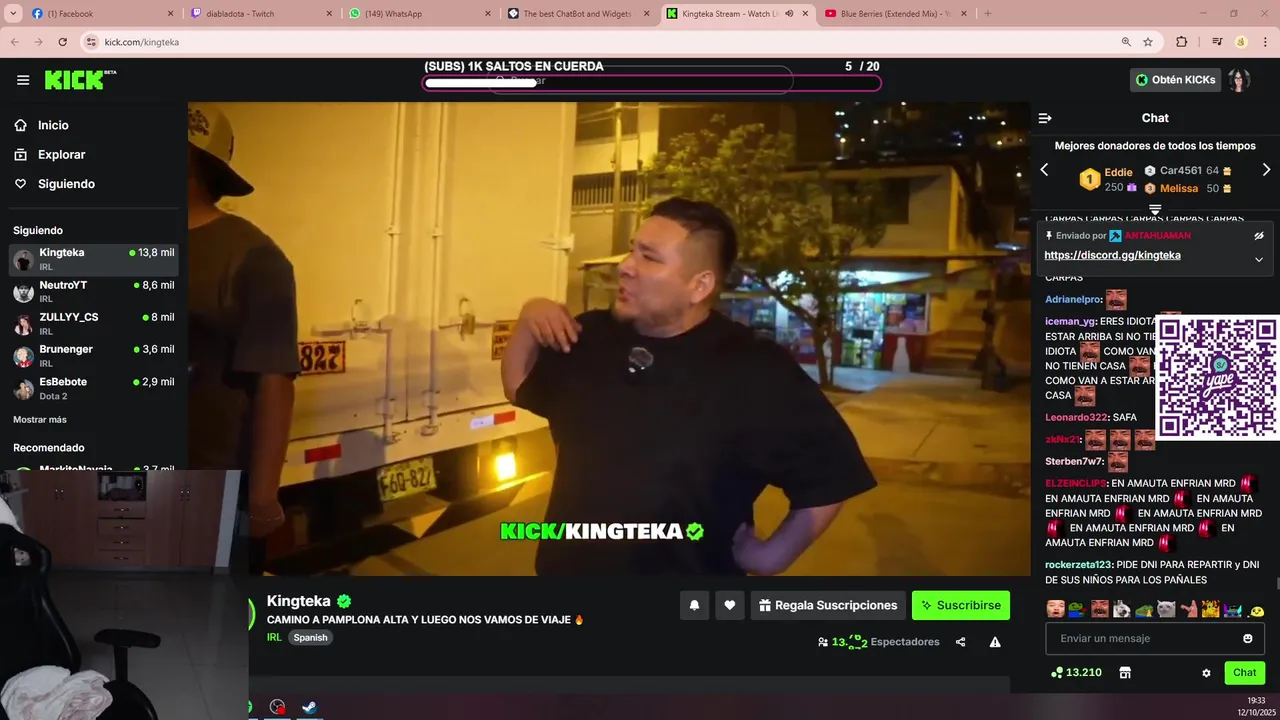
Task: Collapse the donors leaderboard handle
Action: click(1155, 210)
